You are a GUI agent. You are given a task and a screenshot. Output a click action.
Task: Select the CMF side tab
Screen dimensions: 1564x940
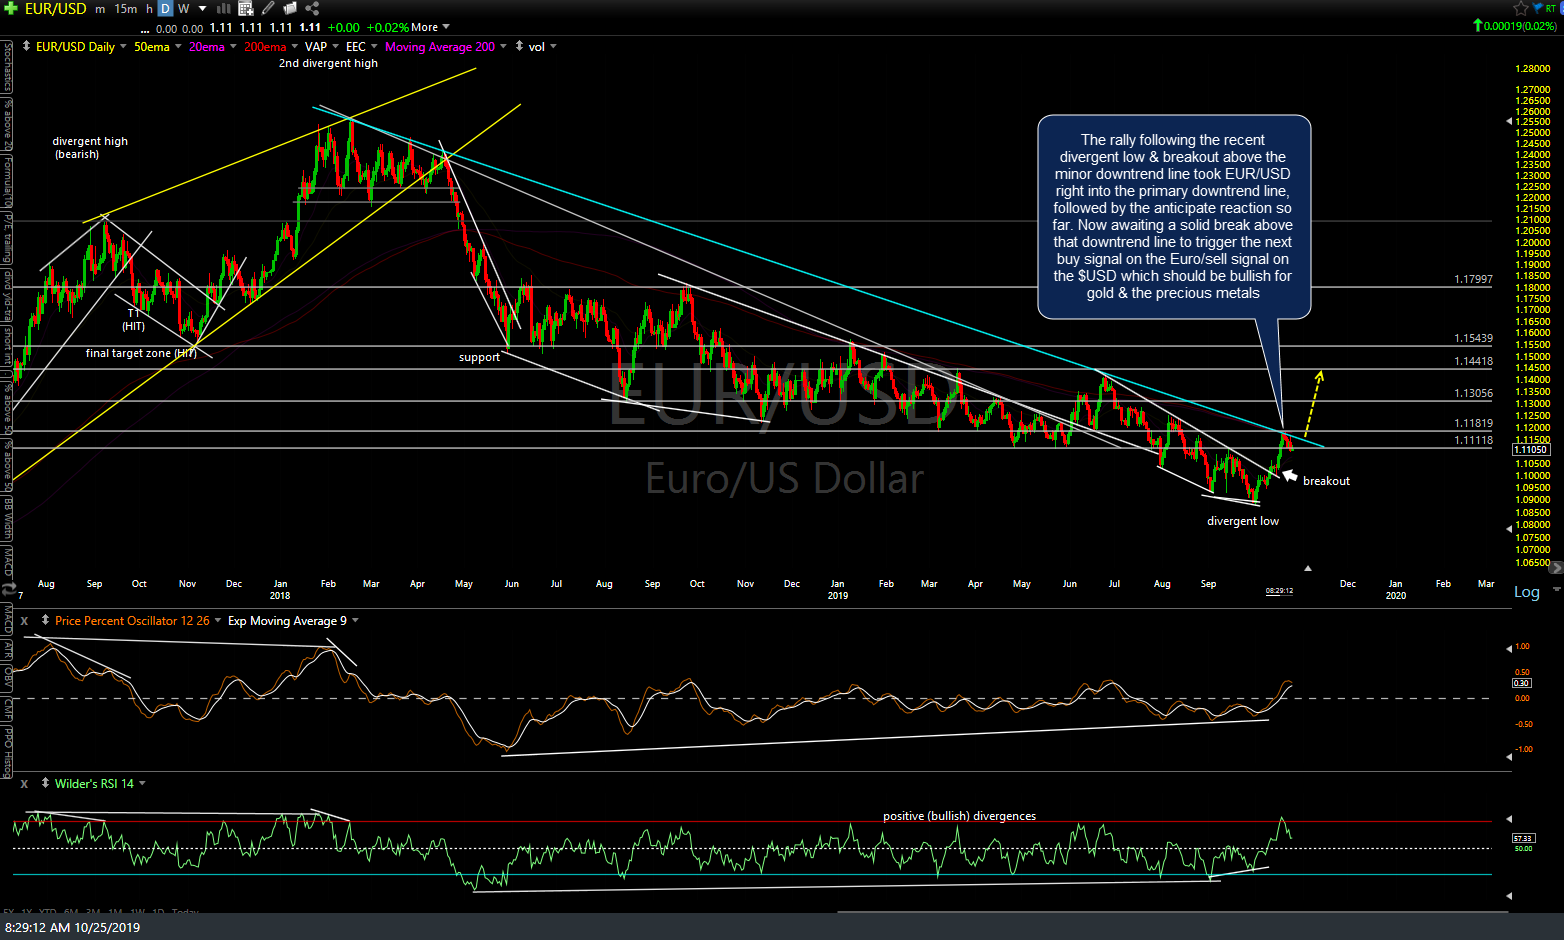8,709
